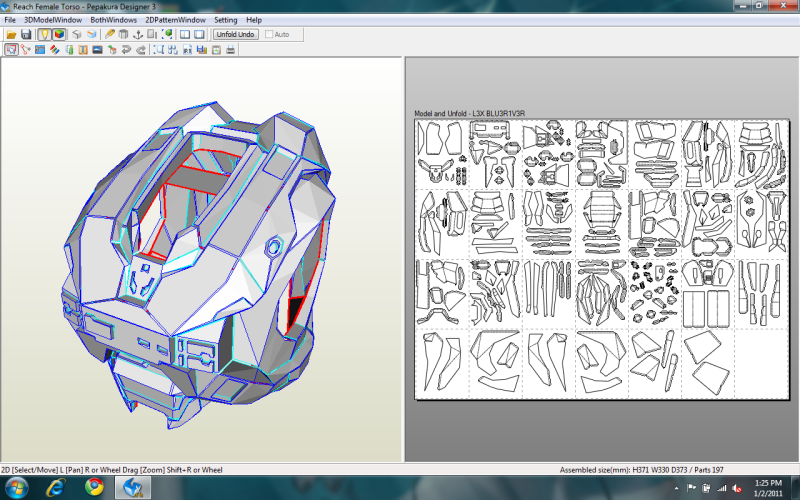Click the '2D [Select/Move] L [Pan] R' status hint
Screen dimensions: 800x500
click(x=112, y=470)
